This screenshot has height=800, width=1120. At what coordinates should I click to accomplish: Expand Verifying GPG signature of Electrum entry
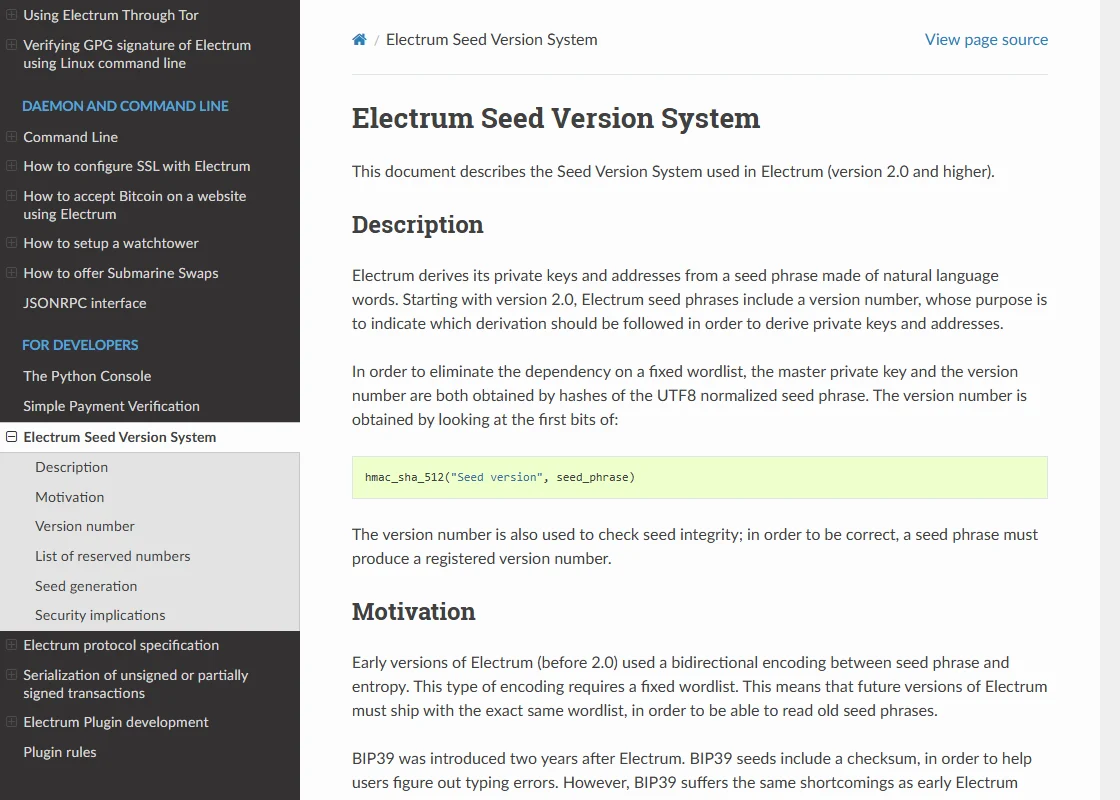tap(11, 44)
